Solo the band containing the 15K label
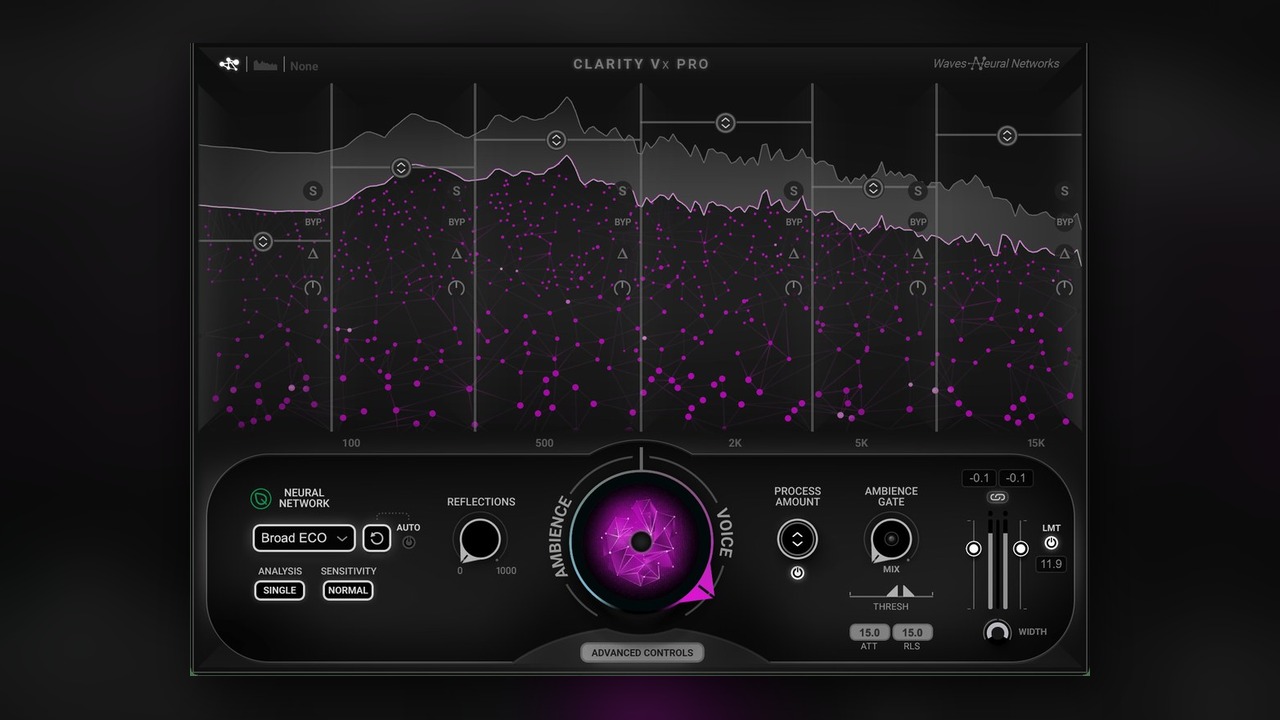 pos(1064,191)
